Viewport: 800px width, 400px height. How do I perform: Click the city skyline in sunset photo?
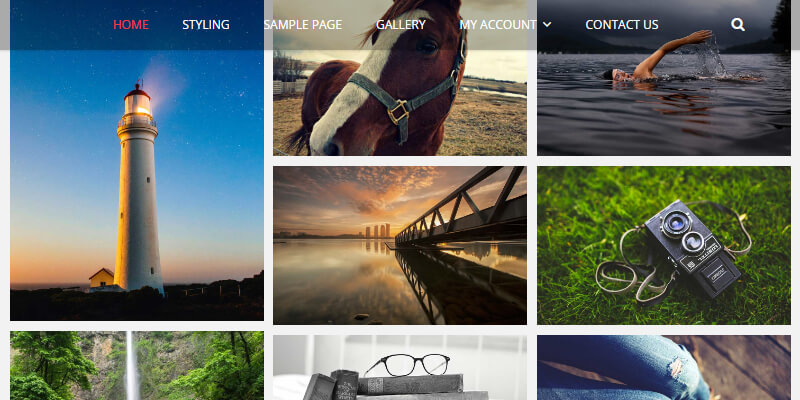click(x=378, y=231)
